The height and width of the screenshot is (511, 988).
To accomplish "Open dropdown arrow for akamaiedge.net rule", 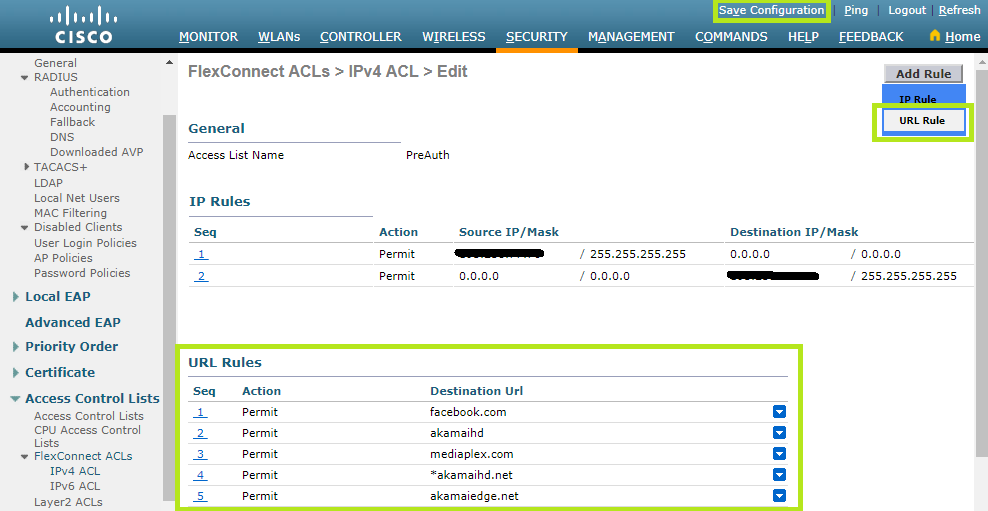I will pyautogui.click(x=779, y=496).
